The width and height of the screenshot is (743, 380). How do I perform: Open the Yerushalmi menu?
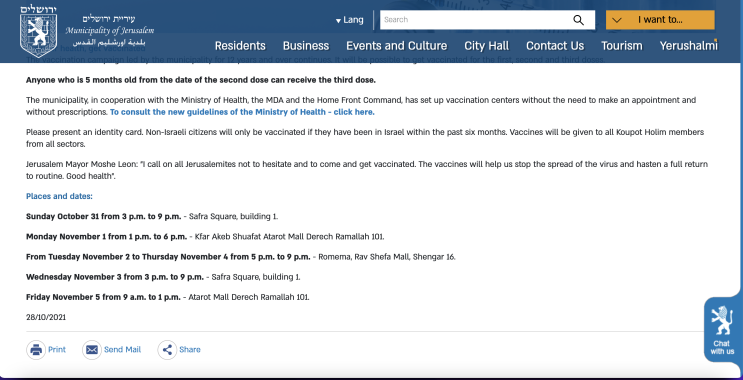click(x=689, y=46)
